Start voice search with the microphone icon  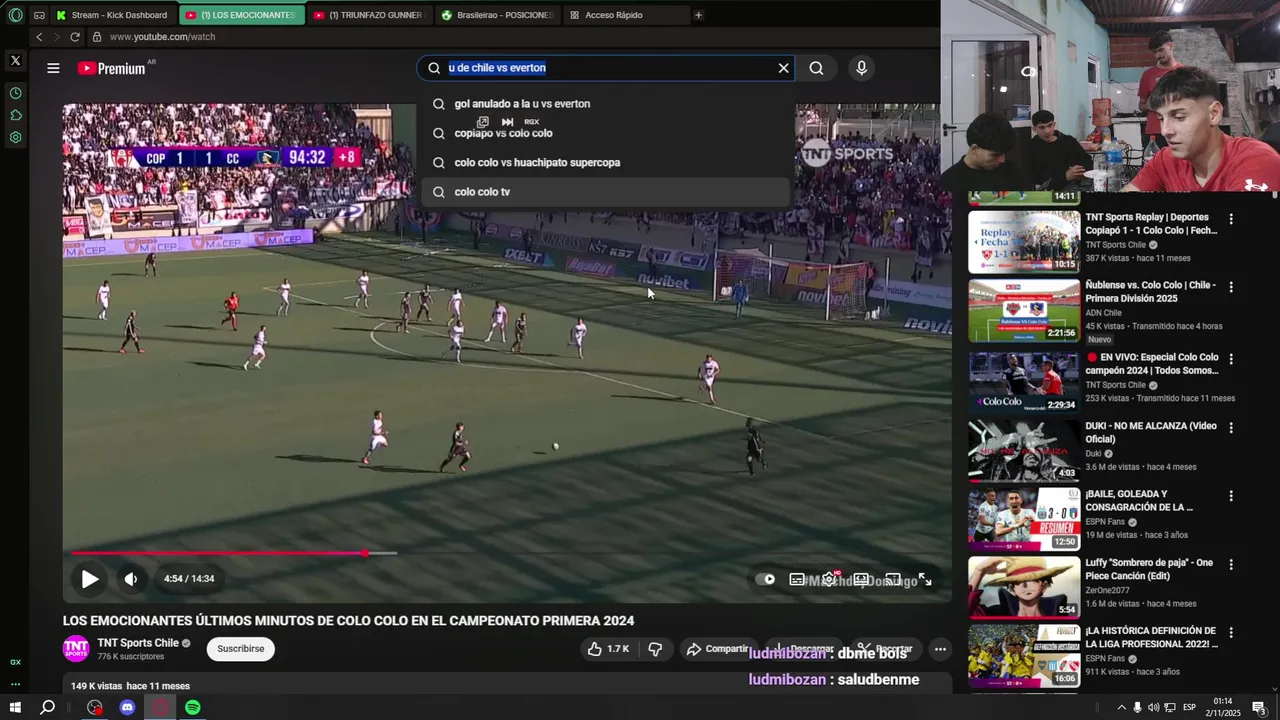(x=862, y=68)
